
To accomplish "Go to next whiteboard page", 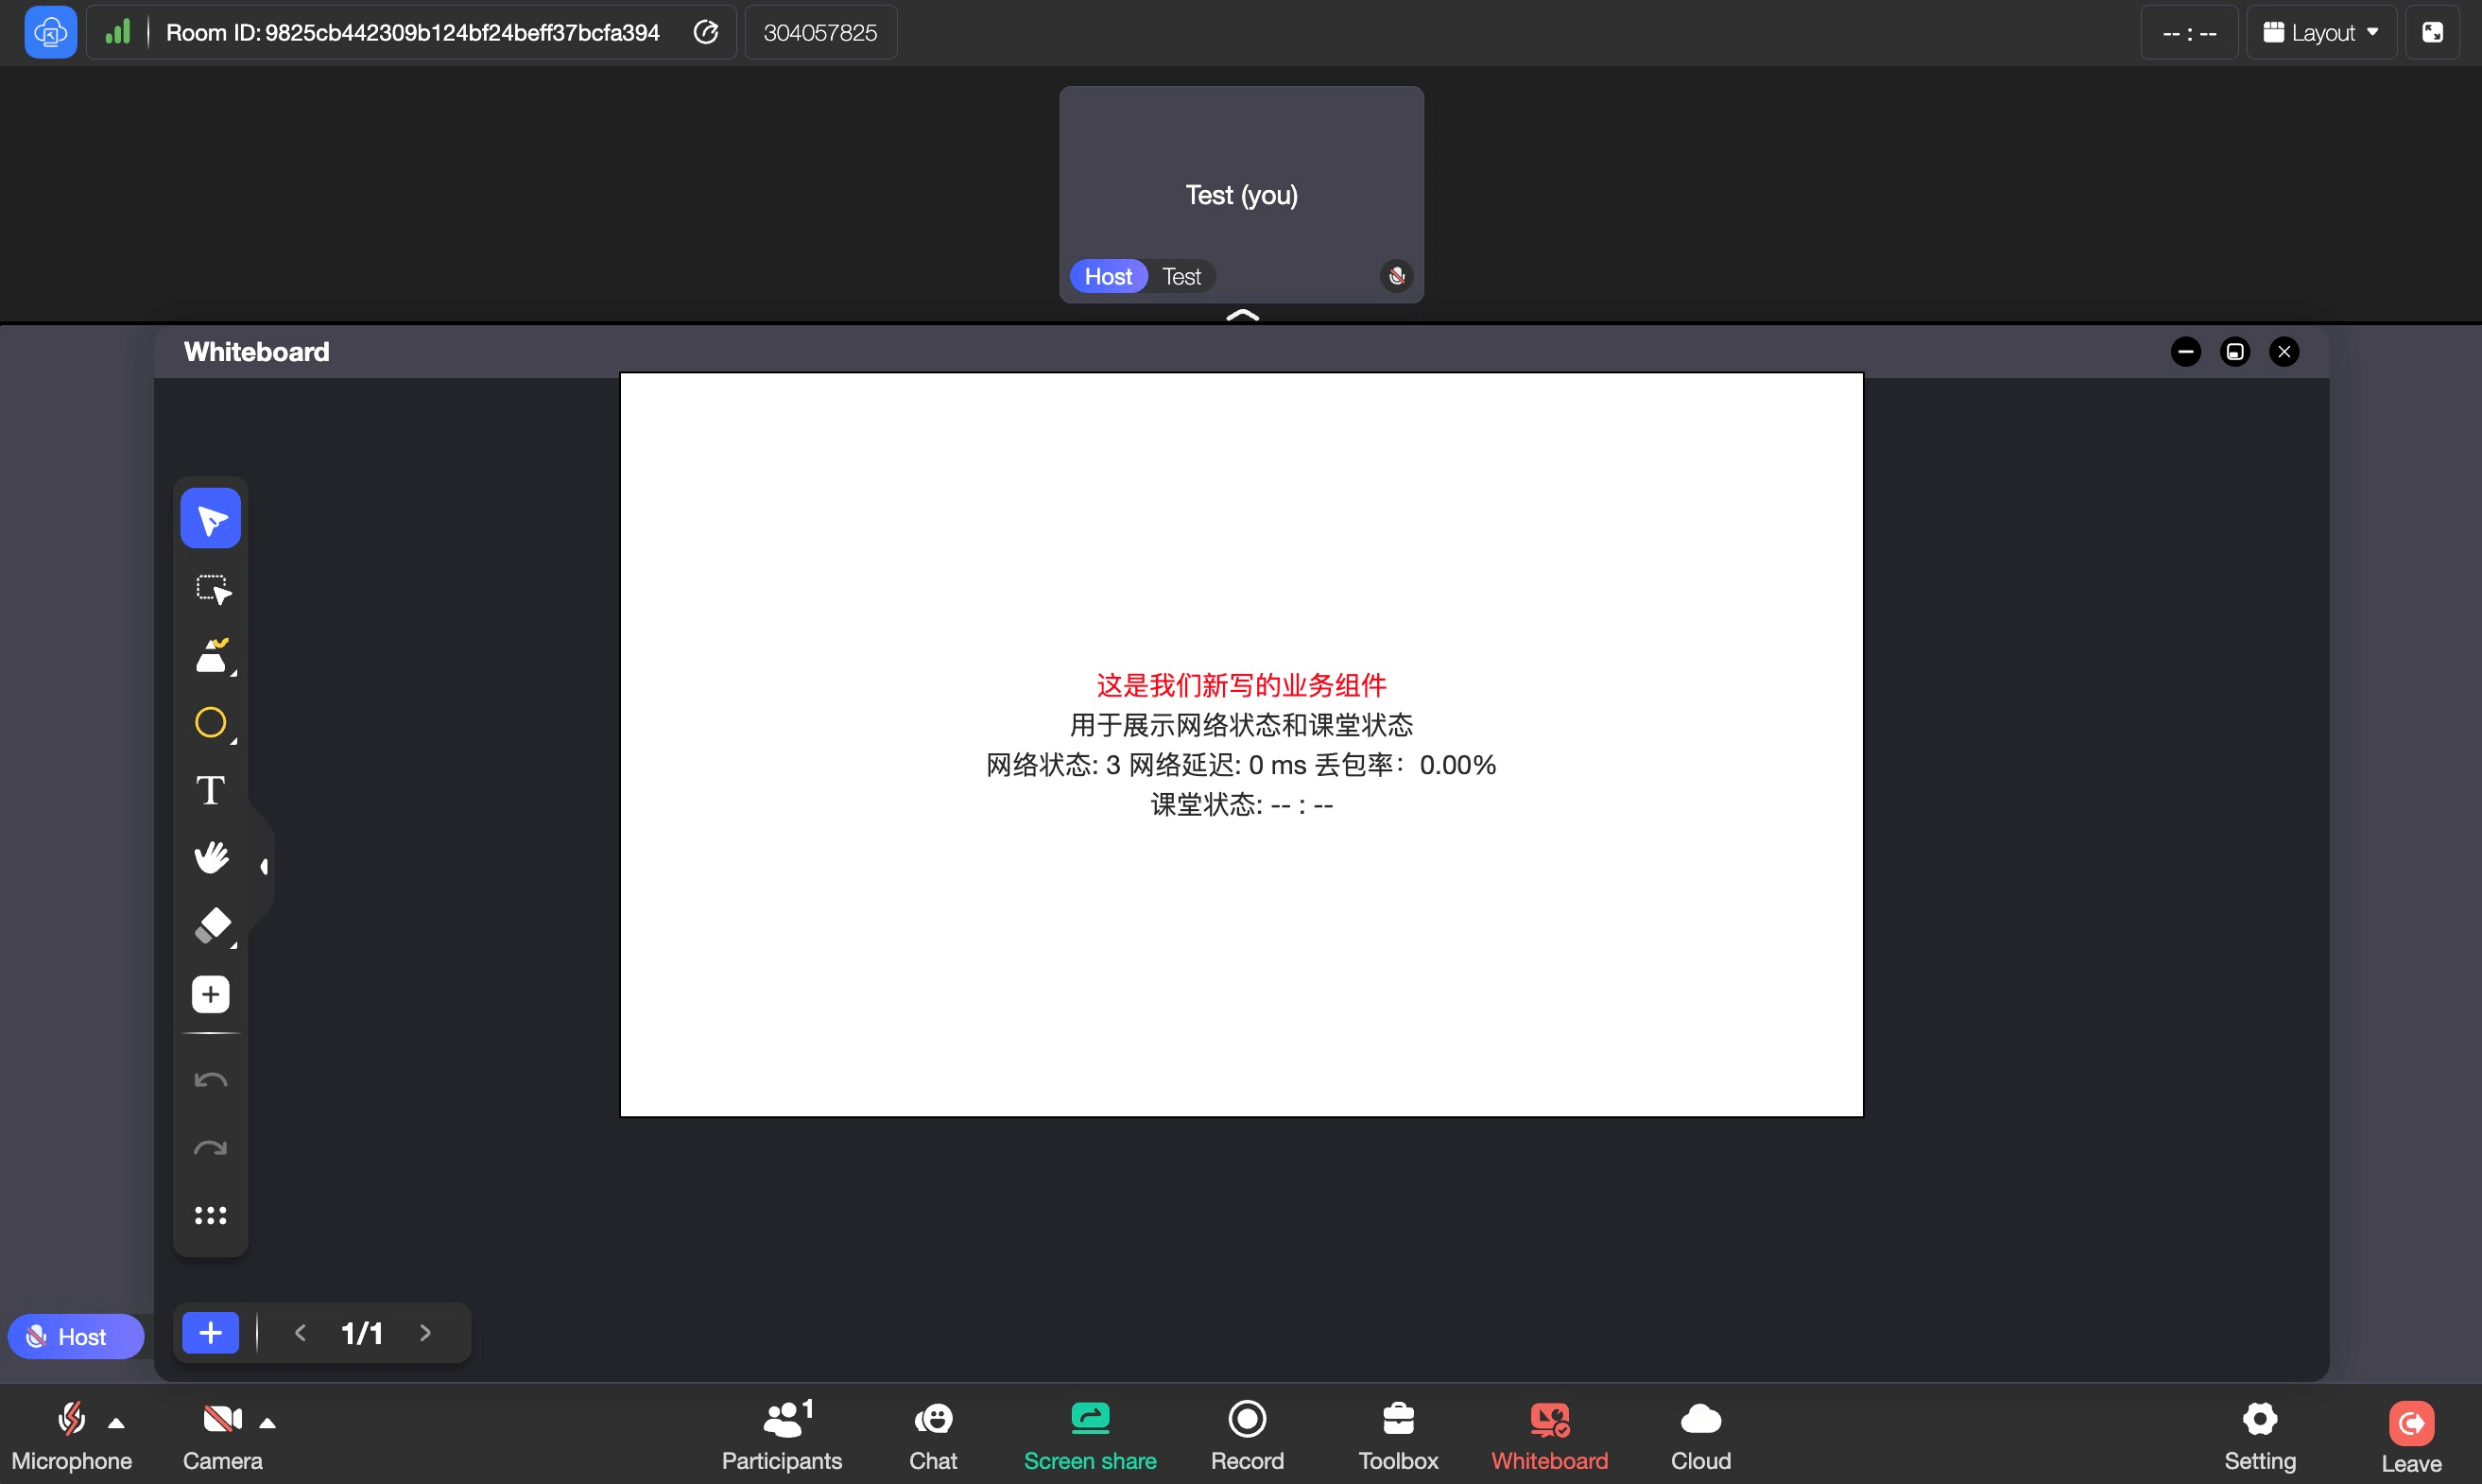I will coord(425,1333).
